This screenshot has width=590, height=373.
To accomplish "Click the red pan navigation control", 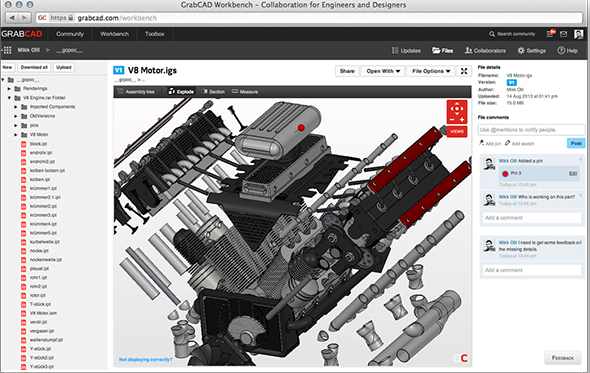I will pos(457,112).
